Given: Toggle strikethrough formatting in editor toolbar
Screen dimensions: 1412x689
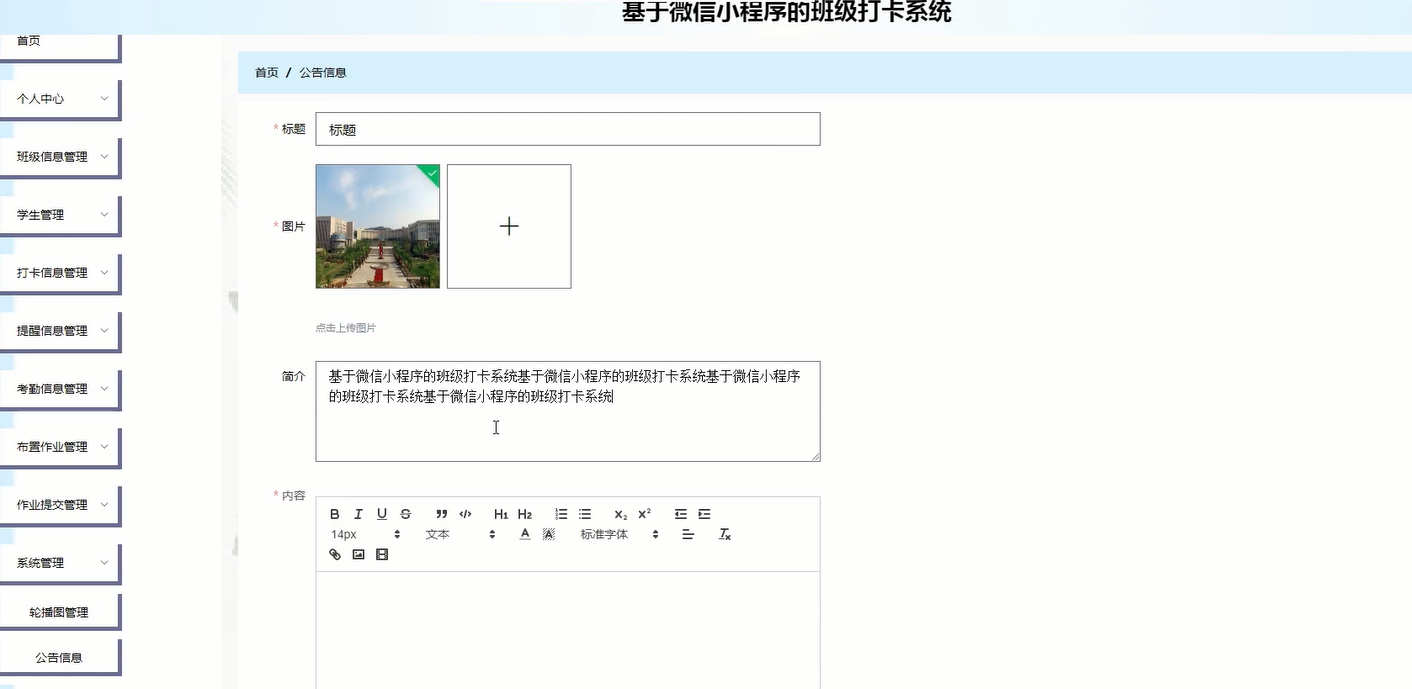Looking at the screenshot, I should (x=405, y=514).
